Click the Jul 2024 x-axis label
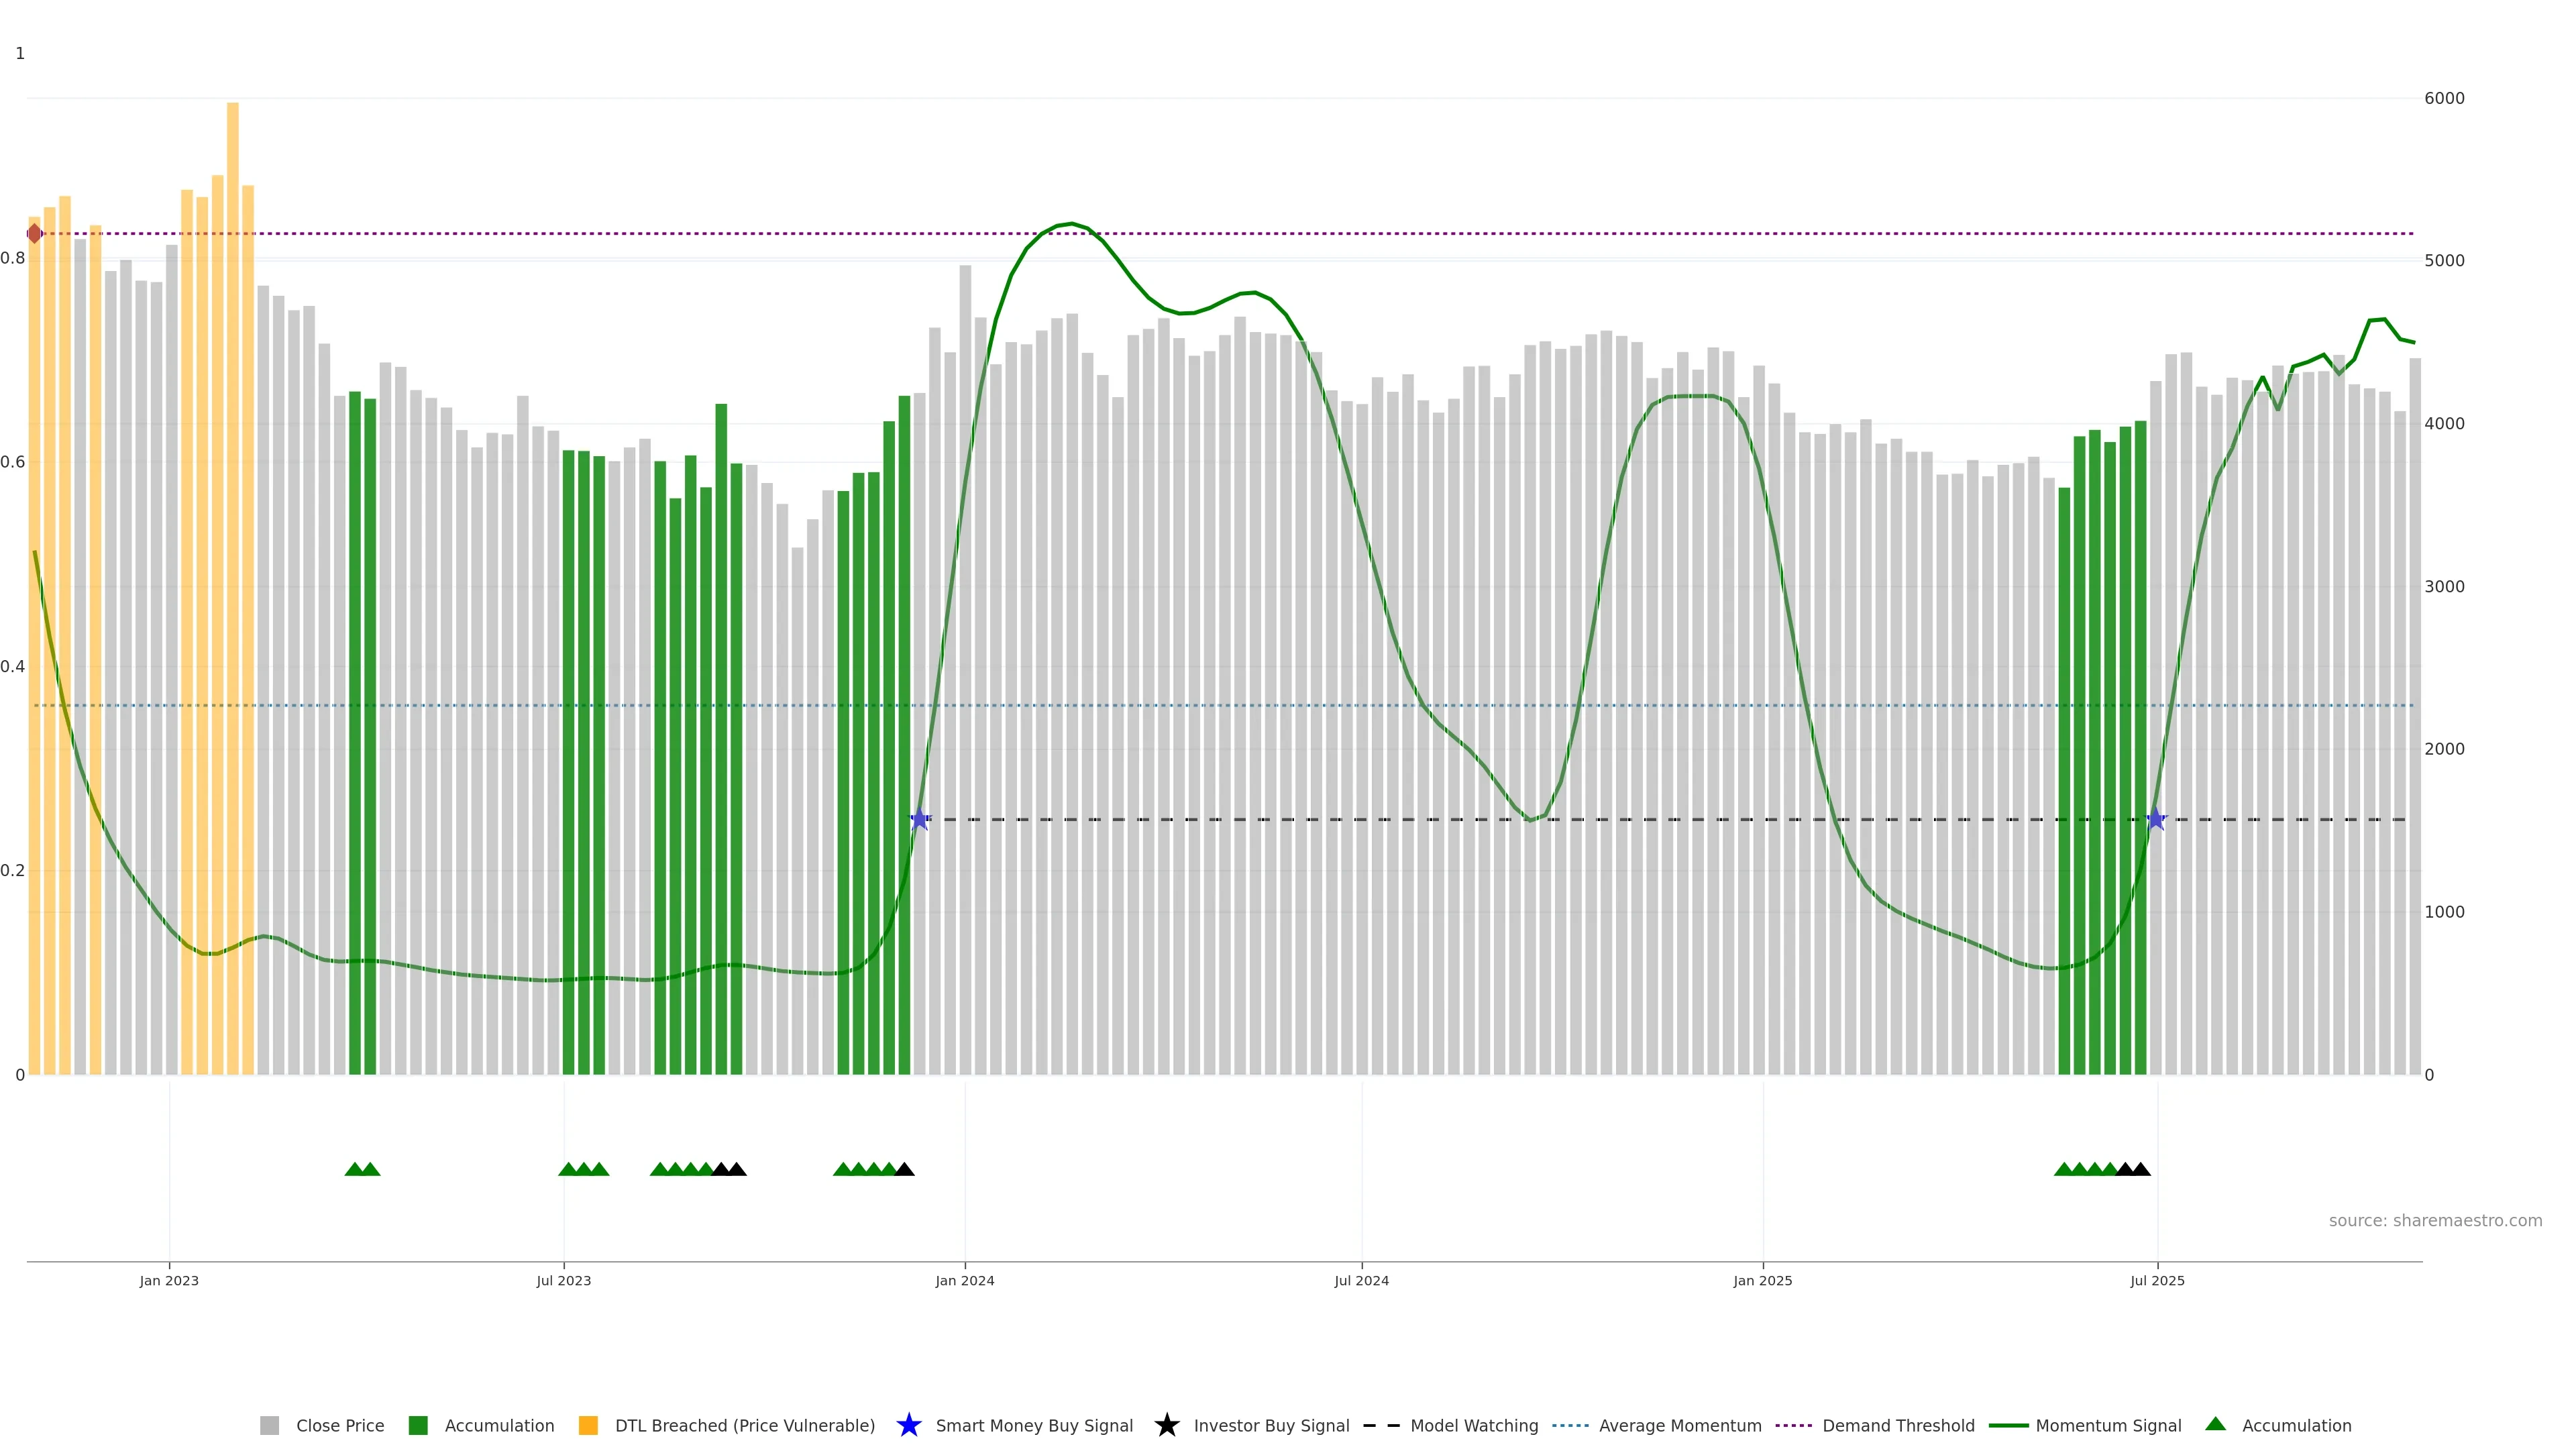The width and height of the screenshot is (2576, 1449). pos(1361,1280)
